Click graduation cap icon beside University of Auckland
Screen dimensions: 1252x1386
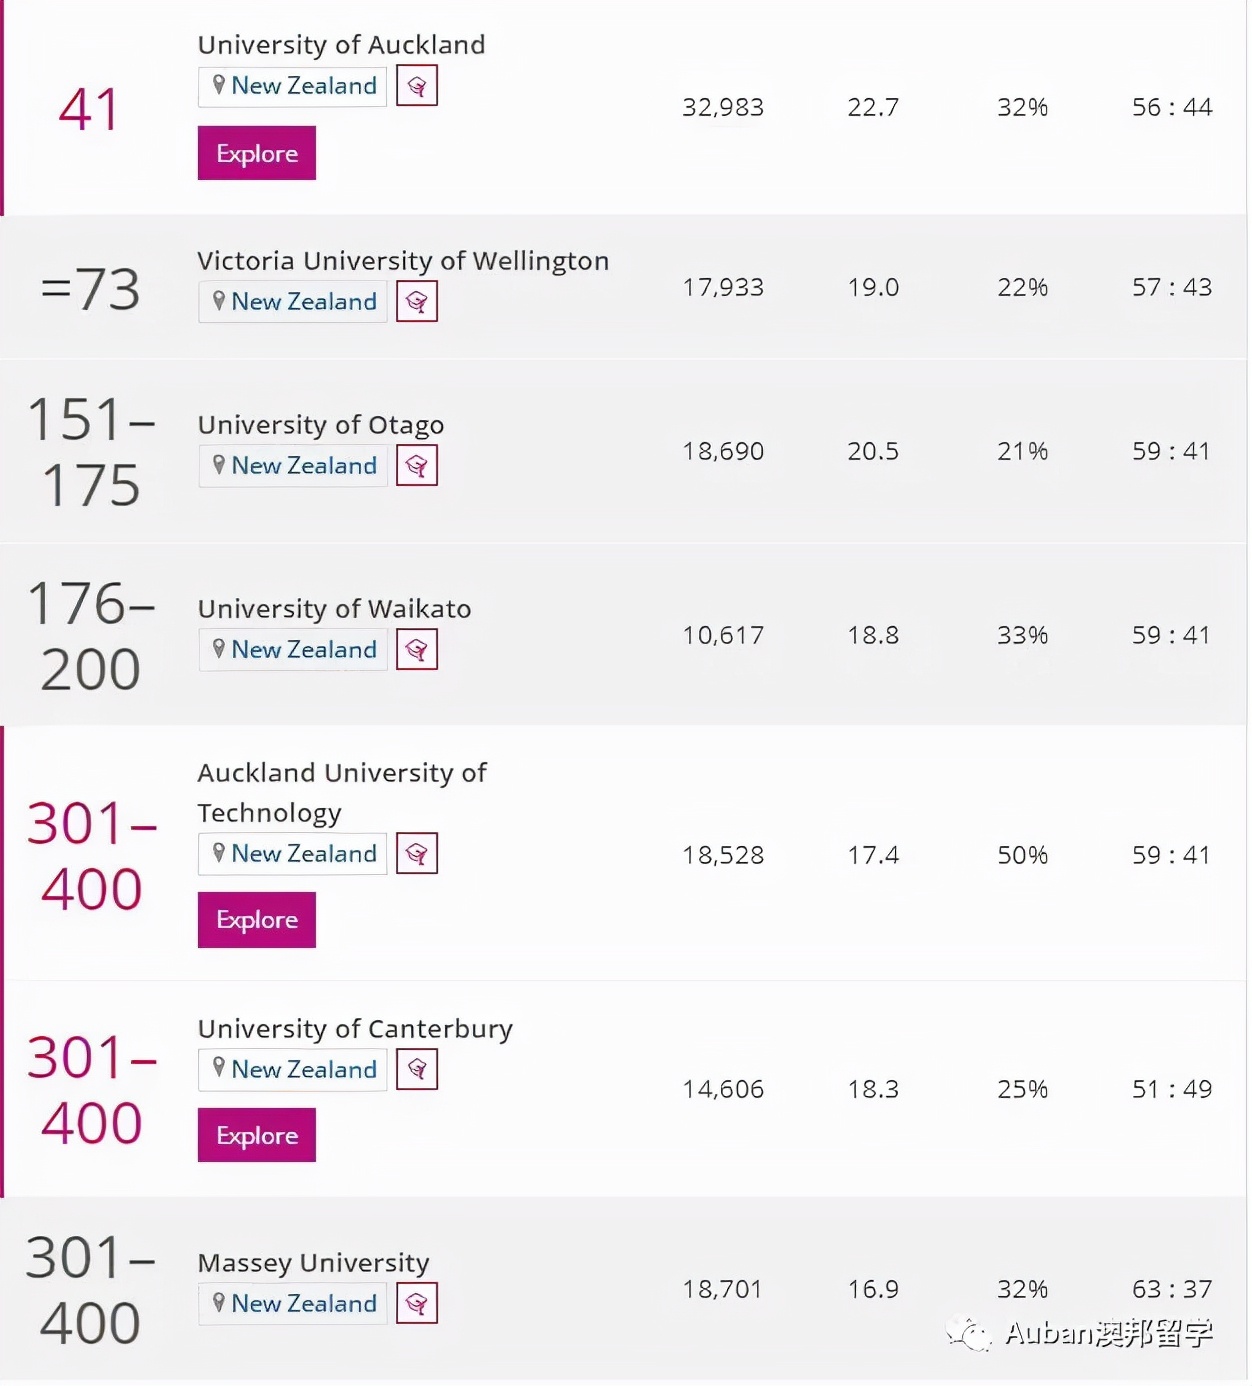[x=417, y=86]
